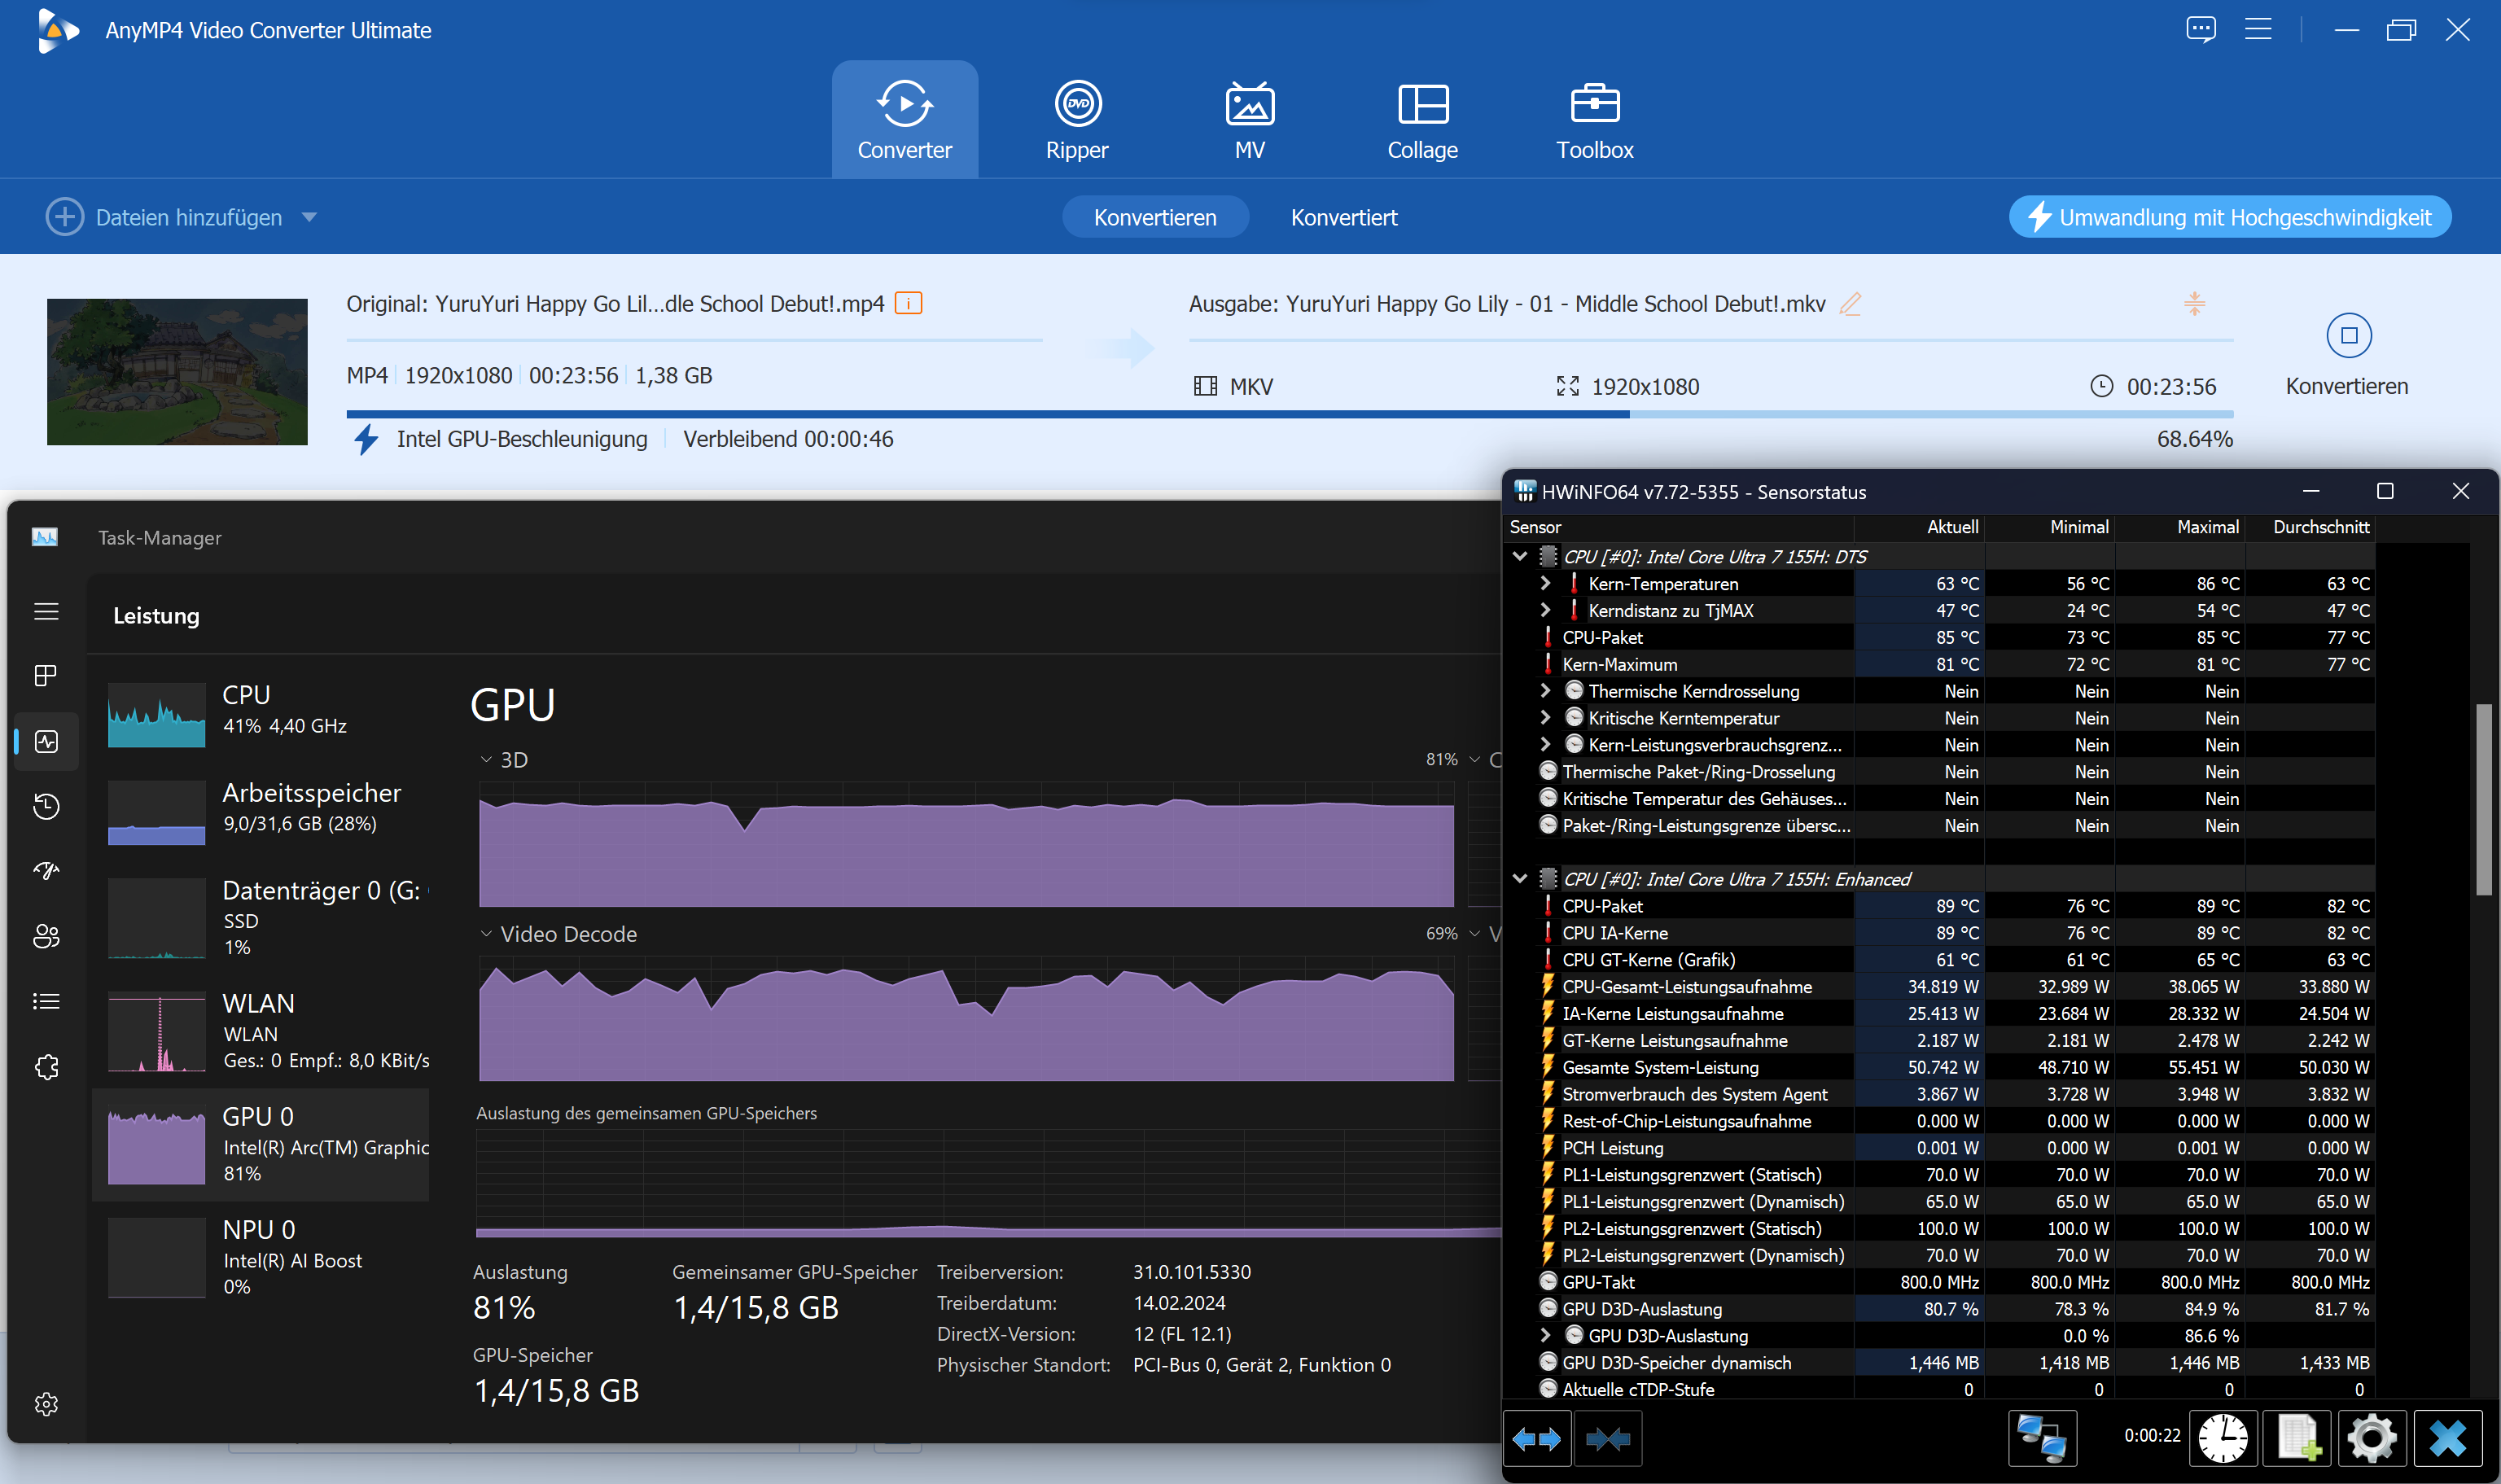
Task: Open Task-Manager Autostart apps icon
Action: click(x=46, y=871)
